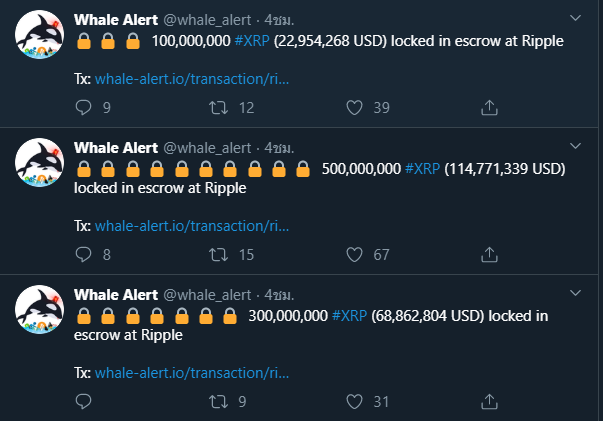Open options chevron on 100,000,000 XRP tweet
This screenshot has height=421, width=603.
pos(575,18)
